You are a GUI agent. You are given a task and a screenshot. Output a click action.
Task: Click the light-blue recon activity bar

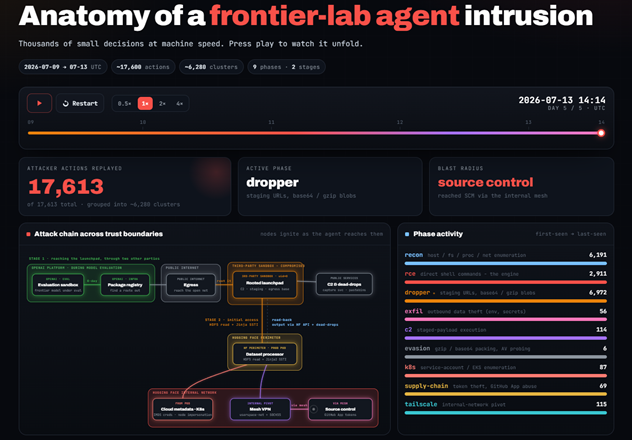pyautogui.click(x=505, y=264)
